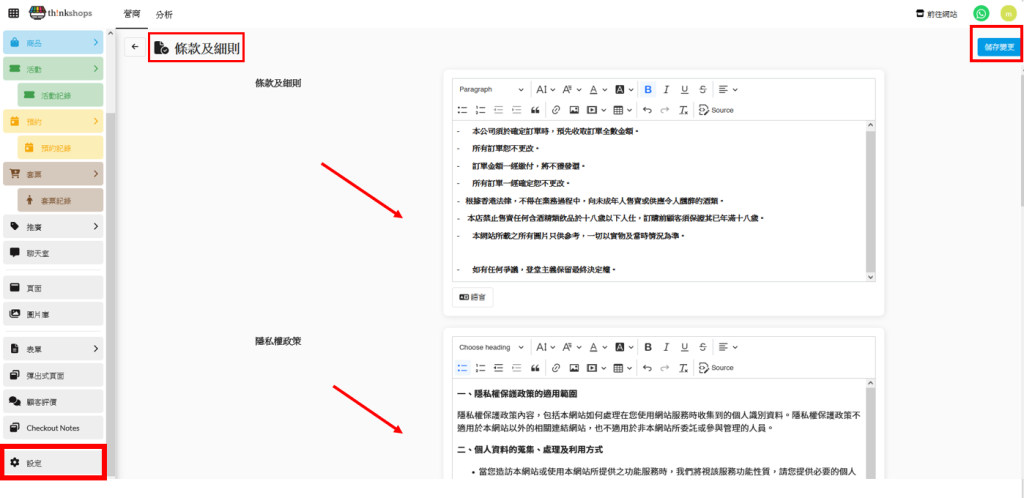Click the WhatsApp icon in the header
The image size is (1024, 498).
(981, 14)
